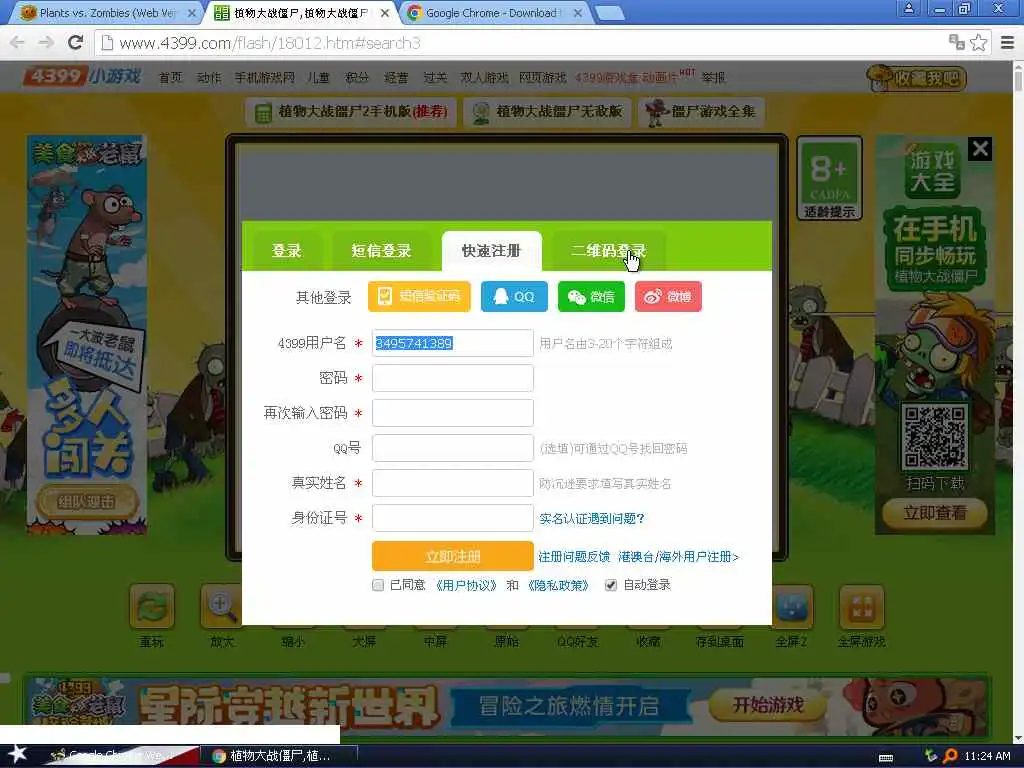The height and width of the screenshot is (768, 1024).
Task: Uncheck the 自动登录 checkbox
Action: pyautogui.click(x=611, y=585)
